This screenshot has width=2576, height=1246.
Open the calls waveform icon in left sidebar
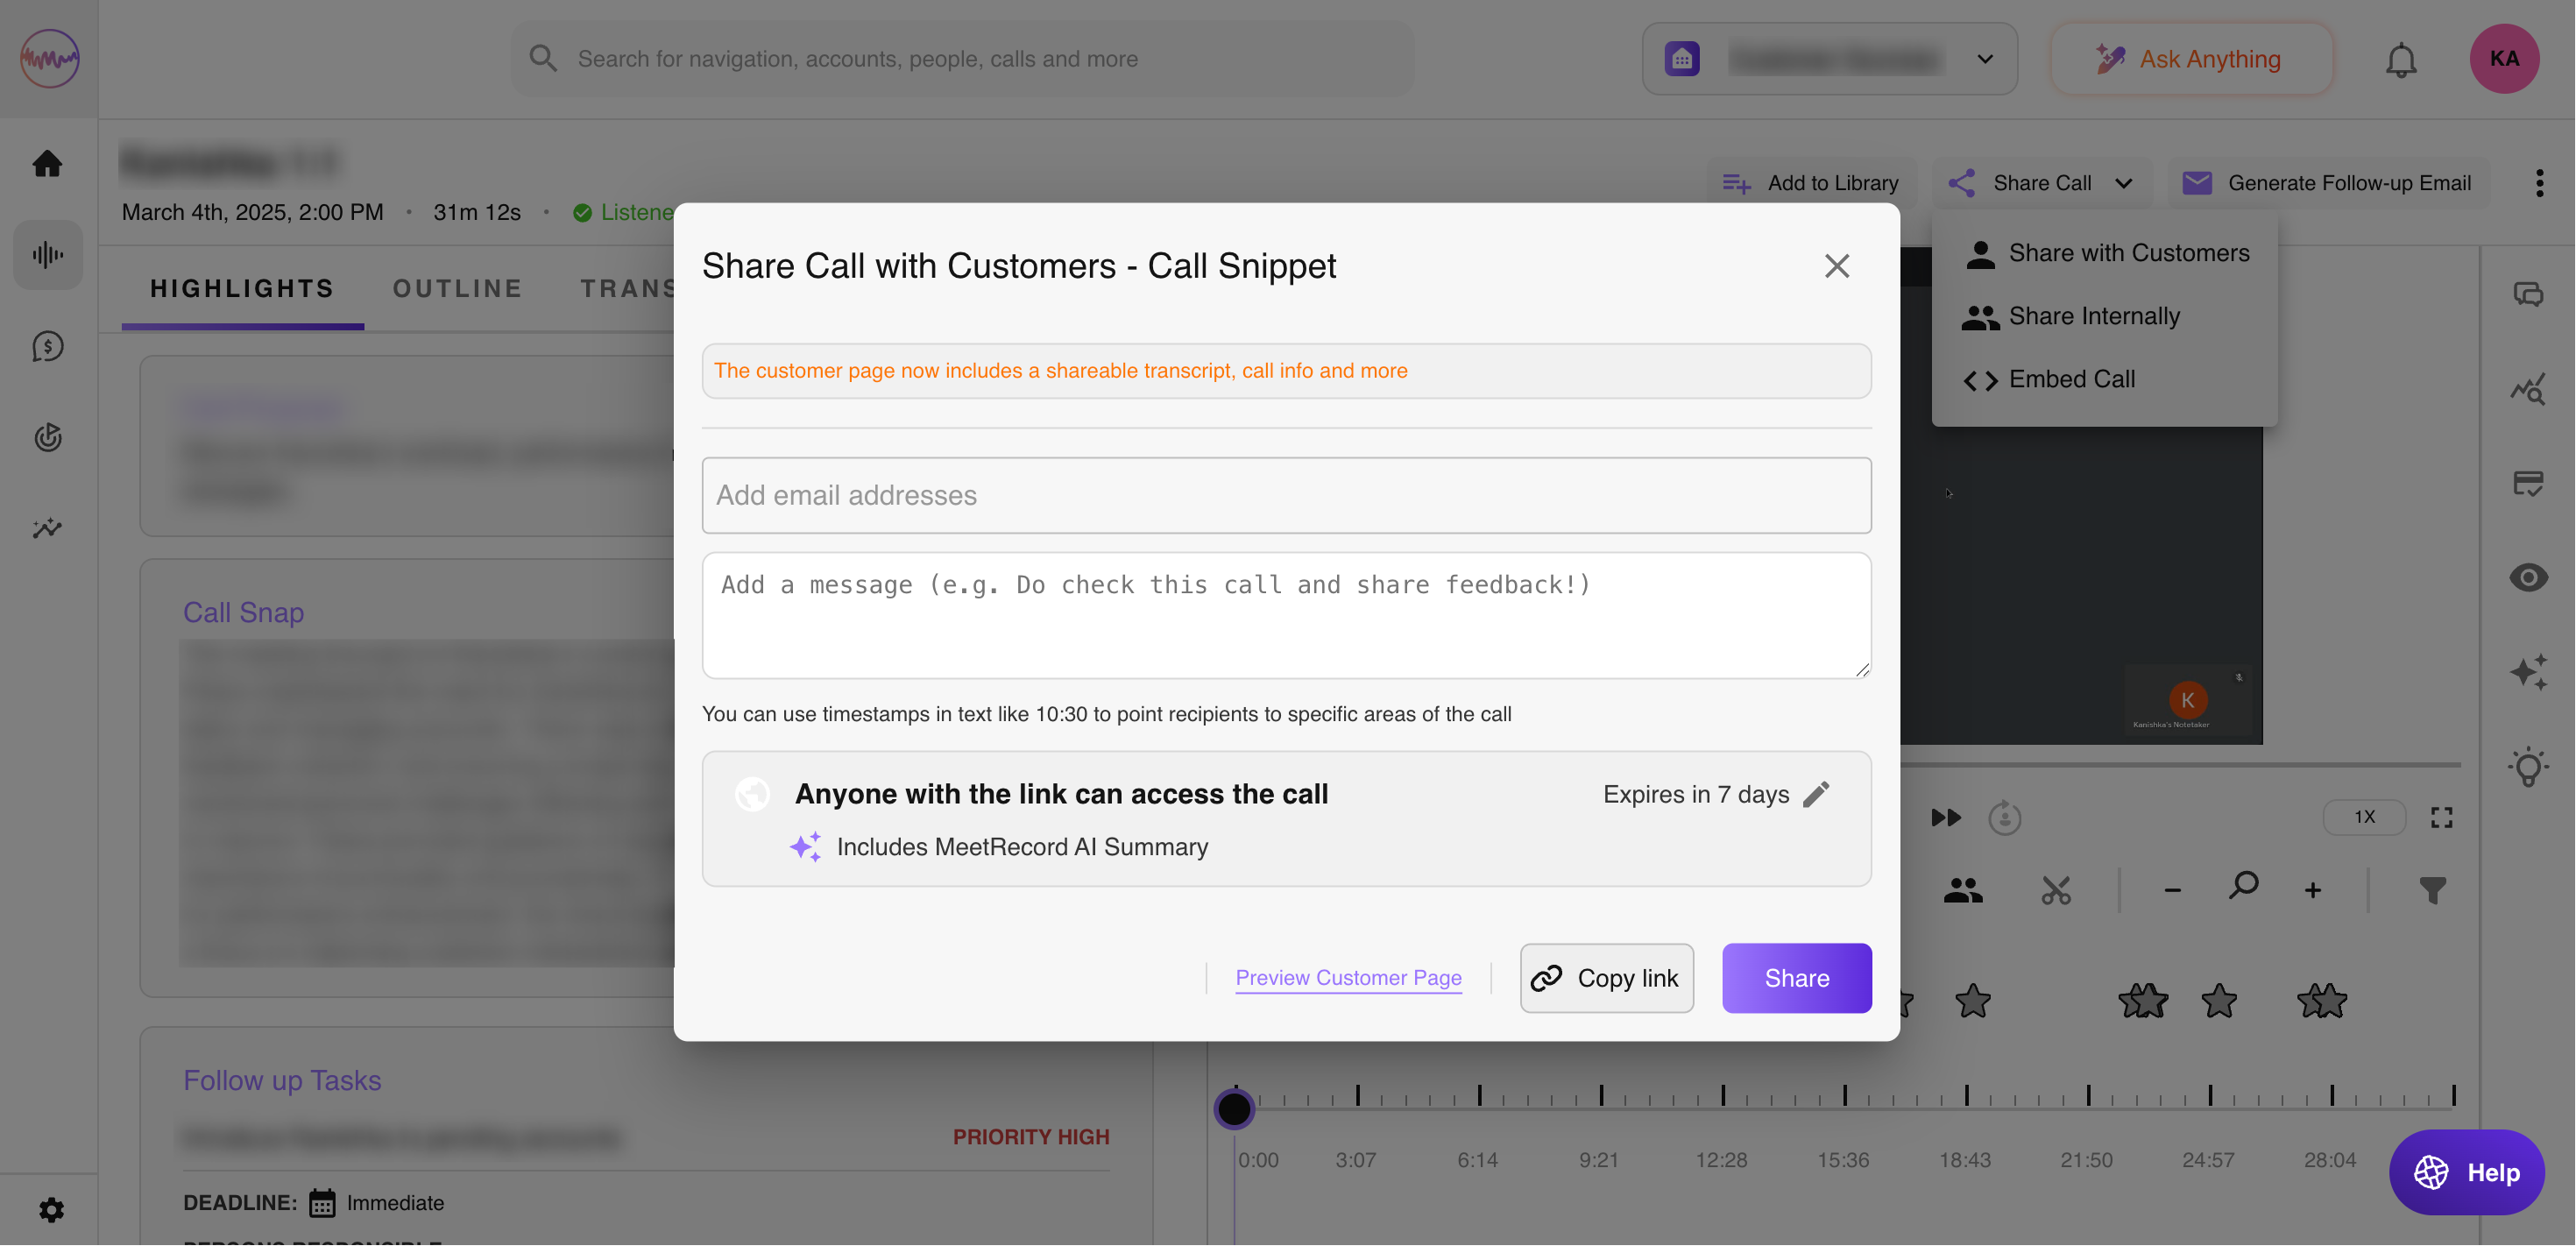(48, 255)
